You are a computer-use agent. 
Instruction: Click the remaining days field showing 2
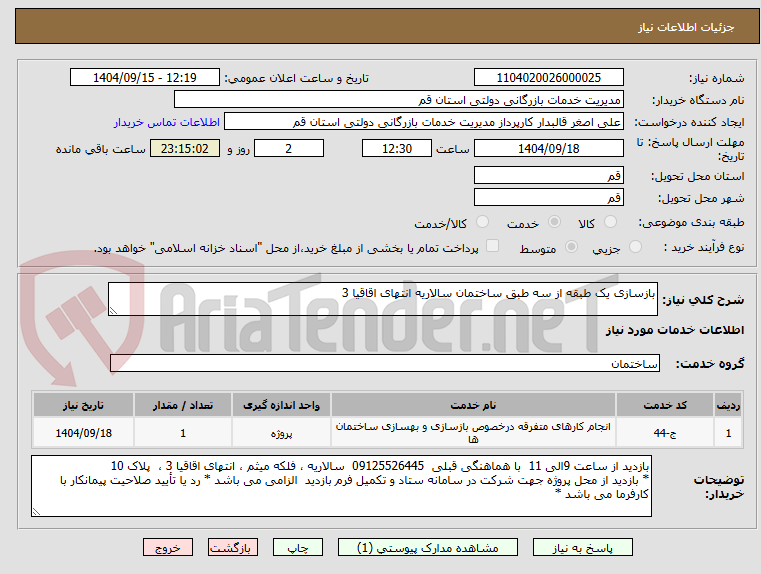pos(289,148)
